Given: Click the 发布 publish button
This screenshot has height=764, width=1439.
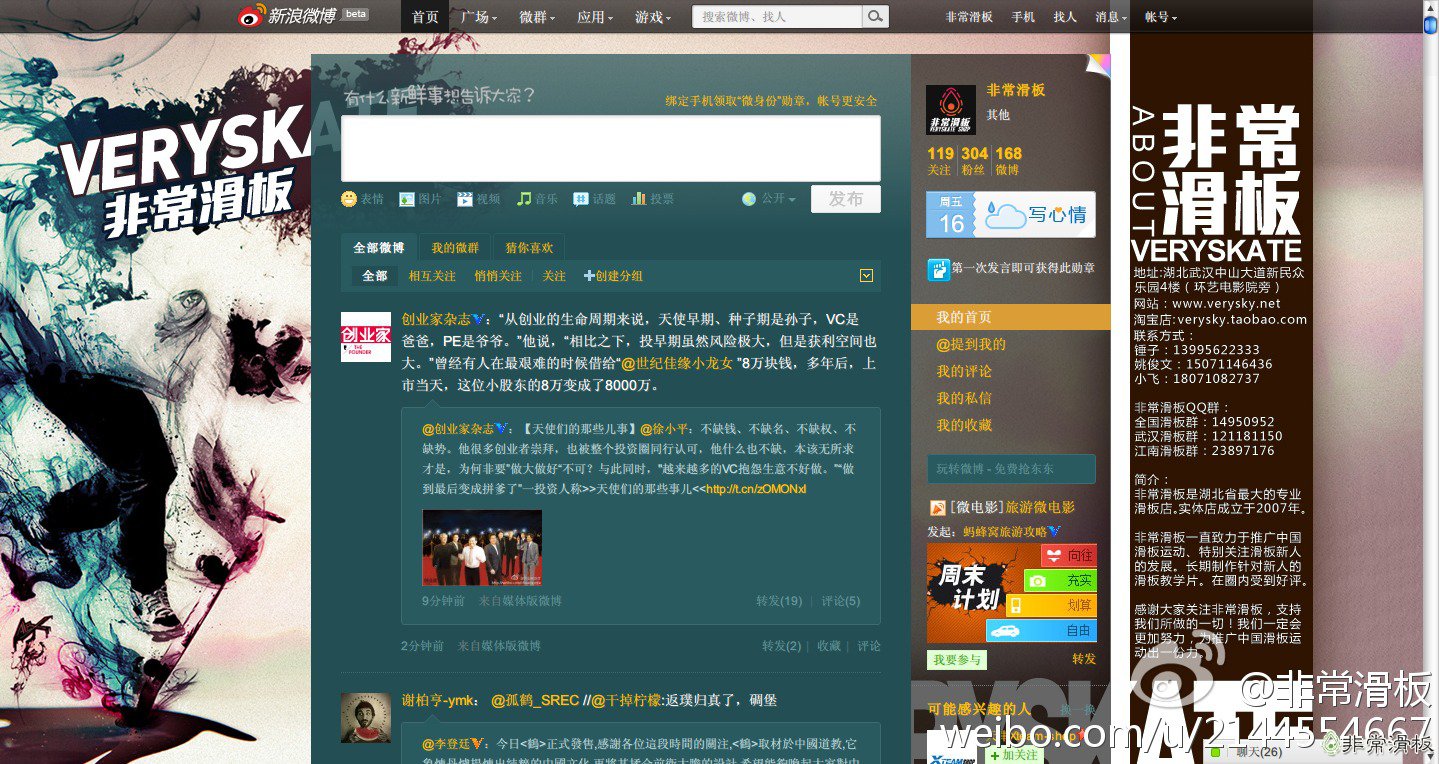Looking at the screenshot, I should click(x=846, y=199).
